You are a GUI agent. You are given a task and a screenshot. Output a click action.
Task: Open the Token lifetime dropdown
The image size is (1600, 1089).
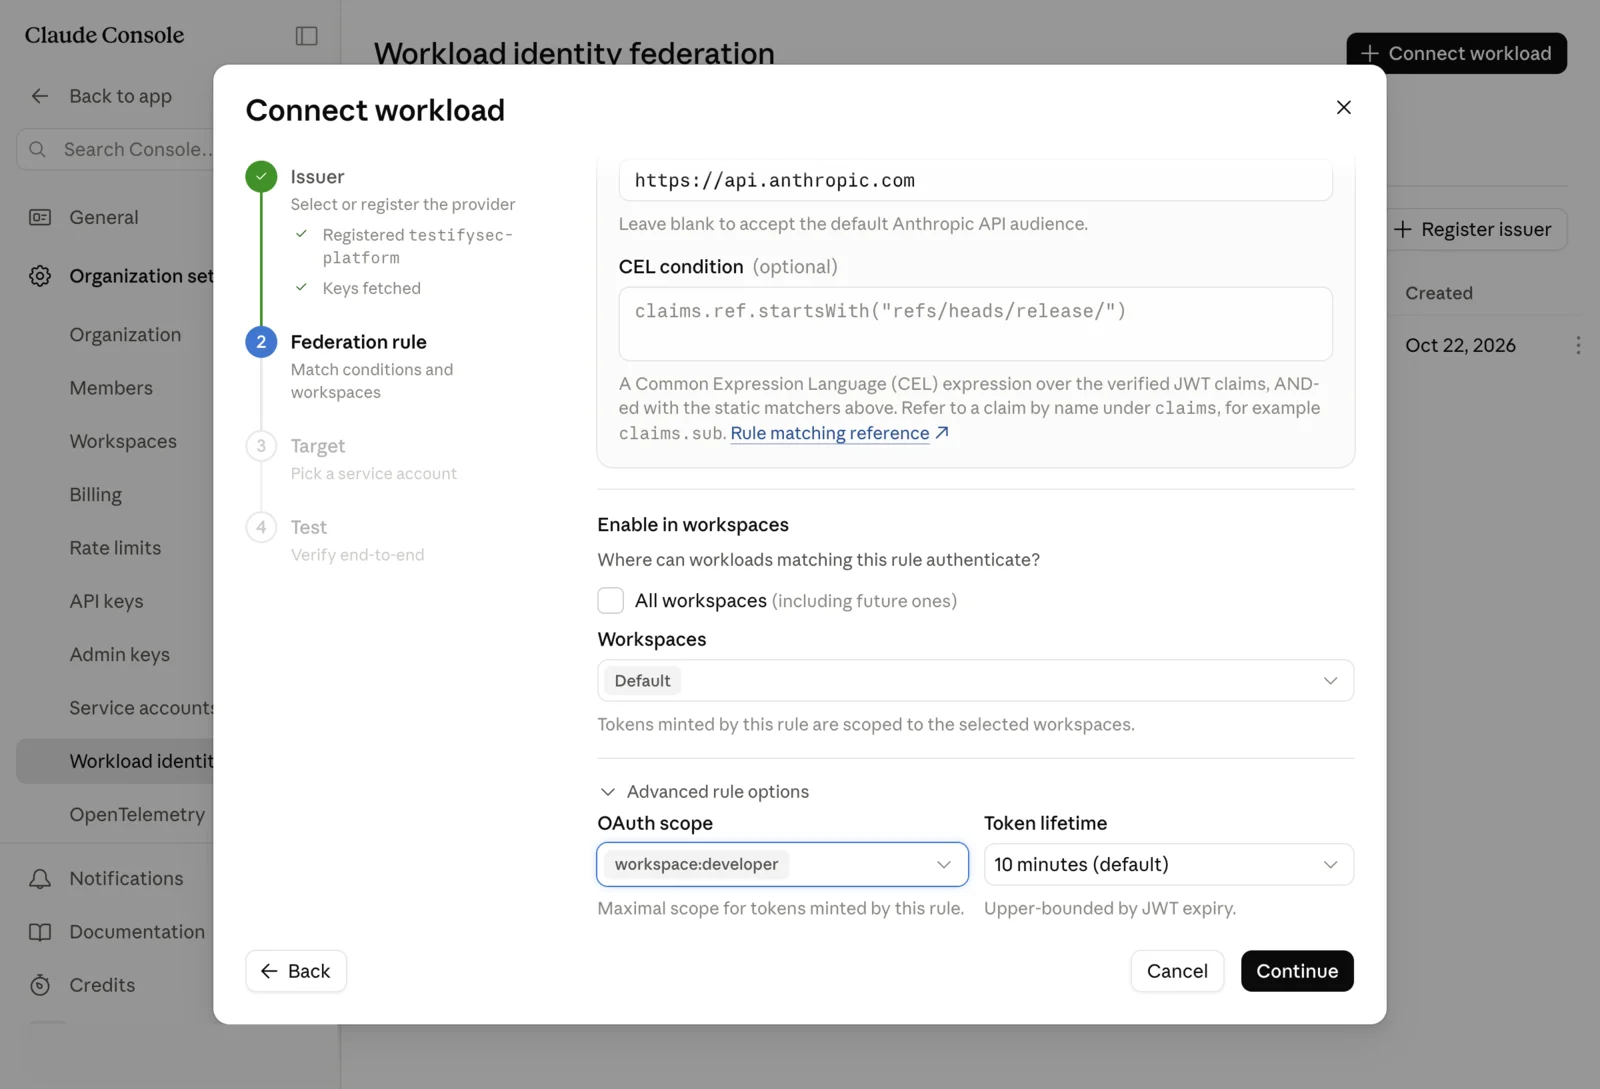1168,864
